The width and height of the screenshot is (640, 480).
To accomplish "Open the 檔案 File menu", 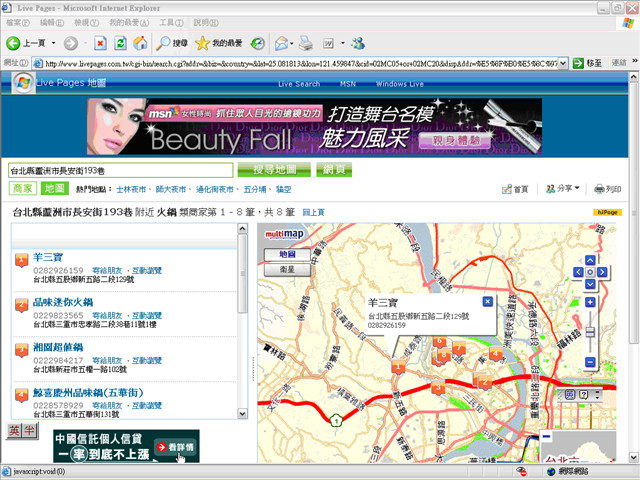I will [x=18, y=22].
